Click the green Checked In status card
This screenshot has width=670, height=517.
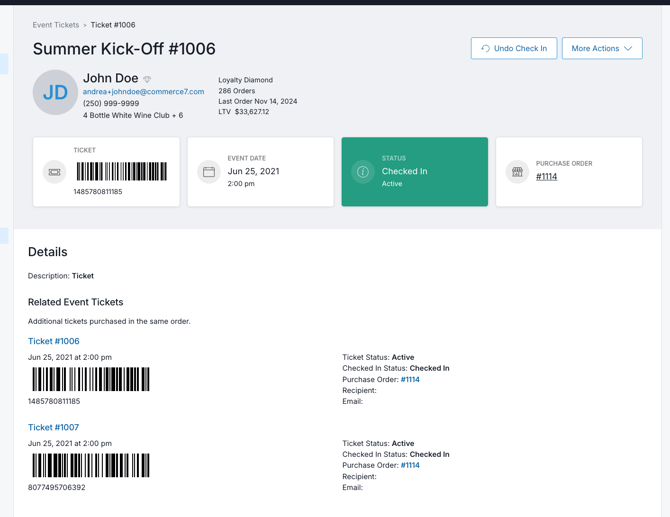414,172
